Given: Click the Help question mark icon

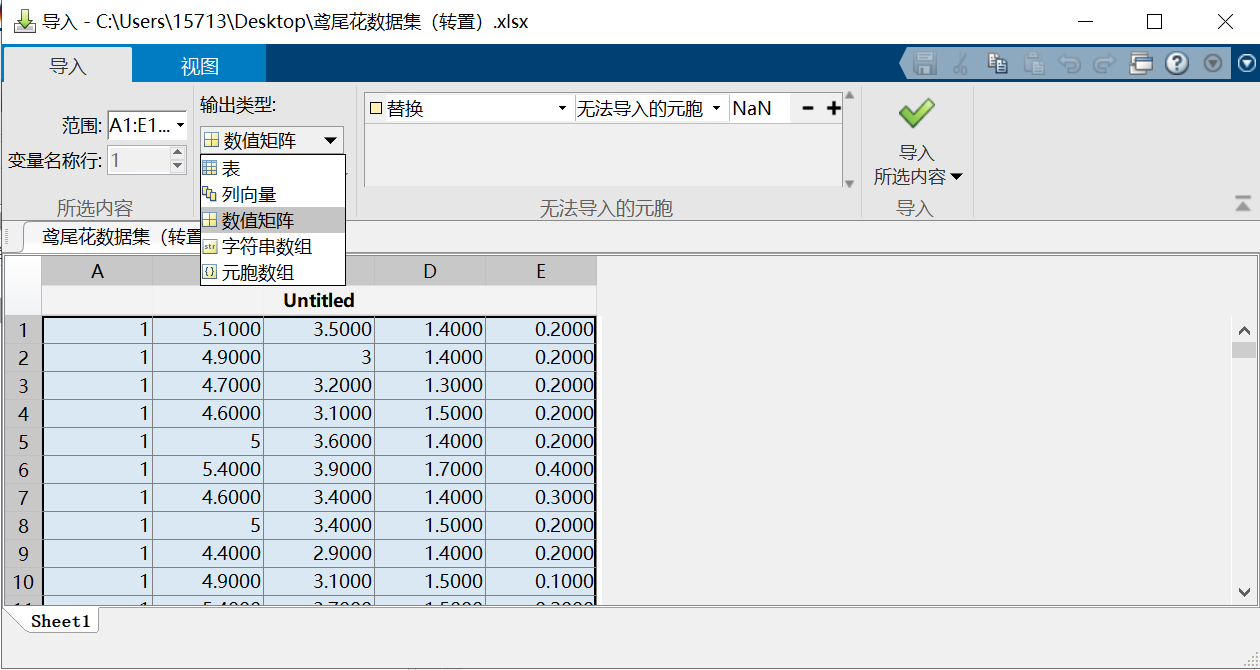Looking at the screenshot, I should [1177, 63].
